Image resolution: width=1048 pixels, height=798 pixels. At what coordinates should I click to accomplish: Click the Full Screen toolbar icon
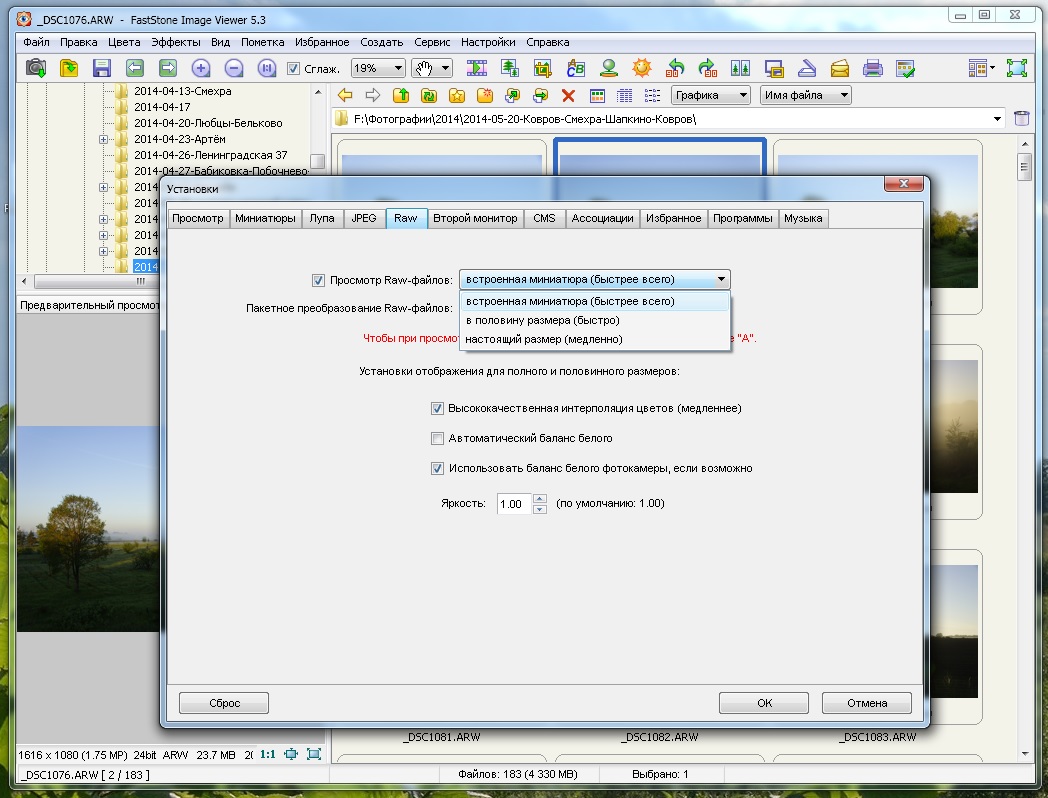(x=1017, y=68)
